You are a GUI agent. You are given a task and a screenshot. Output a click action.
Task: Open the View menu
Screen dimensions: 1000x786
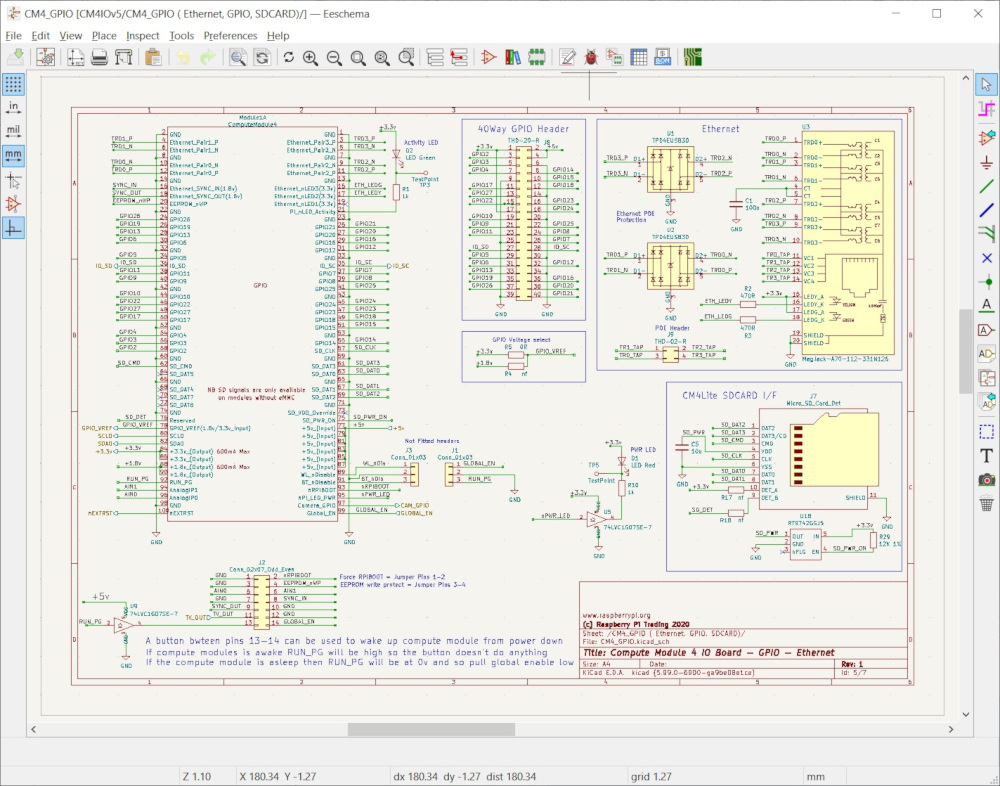coord(70,35)
